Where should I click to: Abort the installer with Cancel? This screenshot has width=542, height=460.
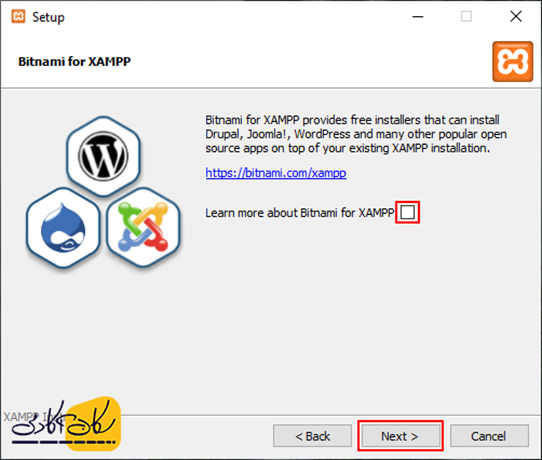[x=489, y=436]
